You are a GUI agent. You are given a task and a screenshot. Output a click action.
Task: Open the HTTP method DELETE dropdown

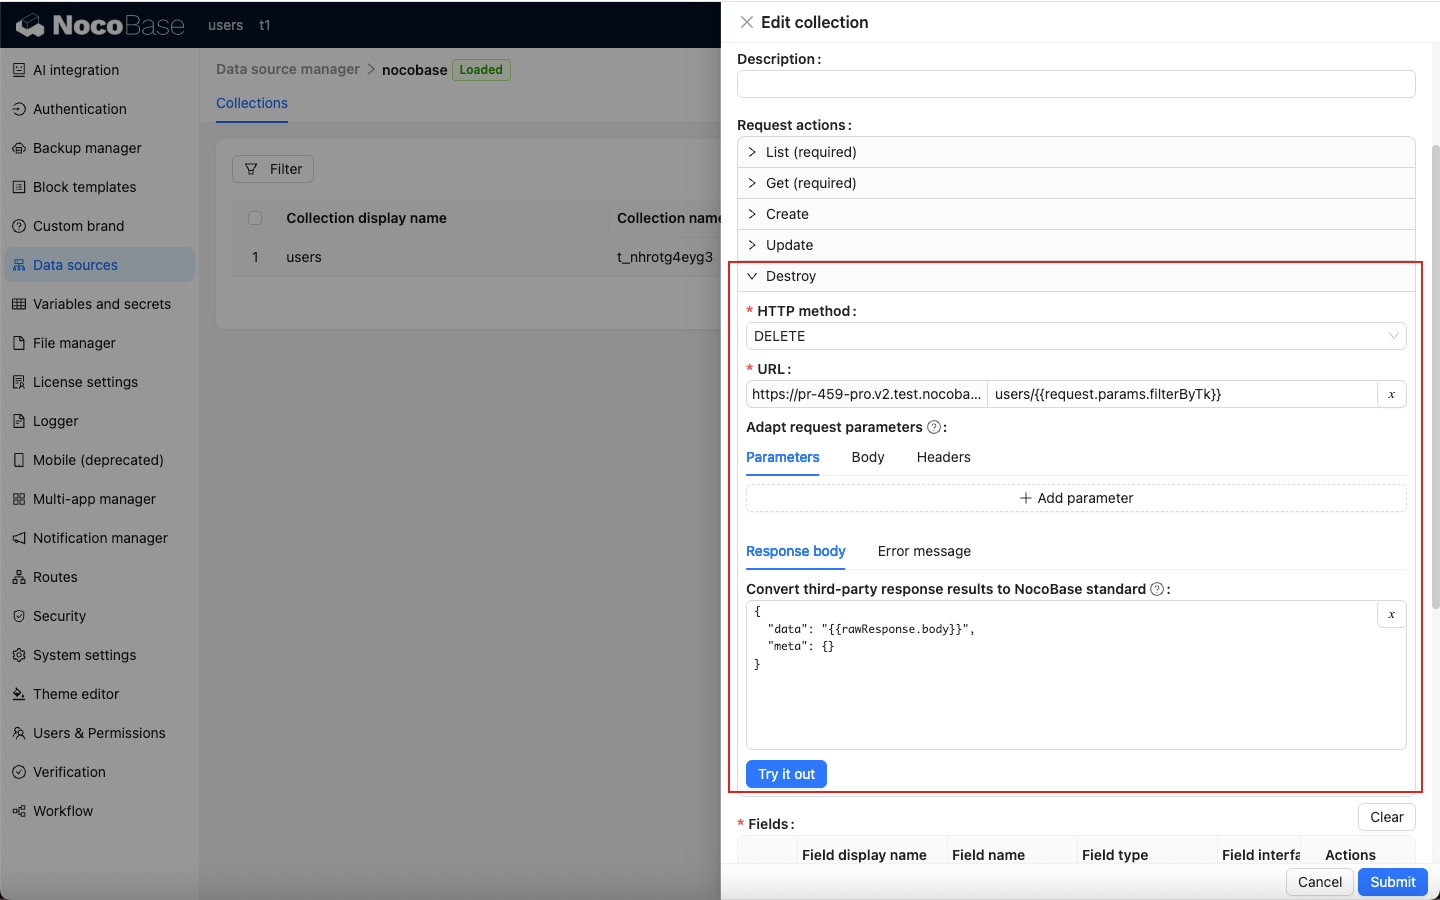(1075, 336)
